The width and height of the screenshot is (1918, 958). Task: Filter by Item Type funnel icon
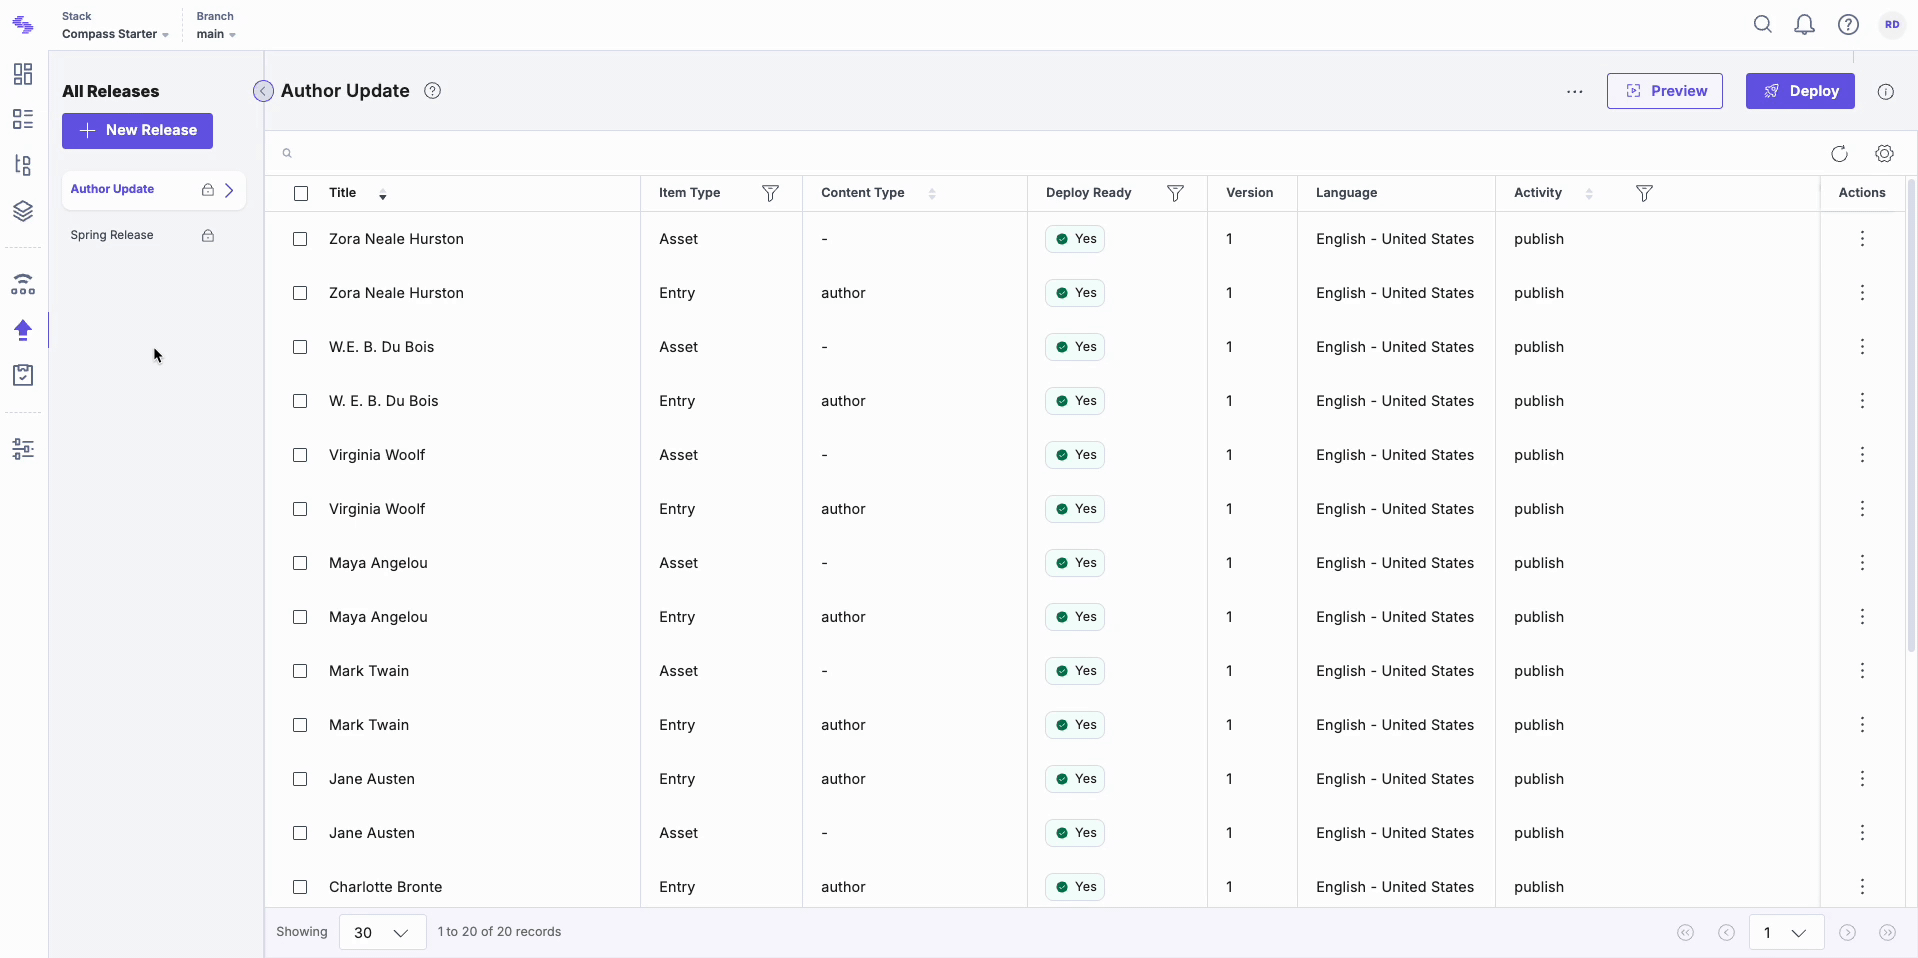pos(770,193)
